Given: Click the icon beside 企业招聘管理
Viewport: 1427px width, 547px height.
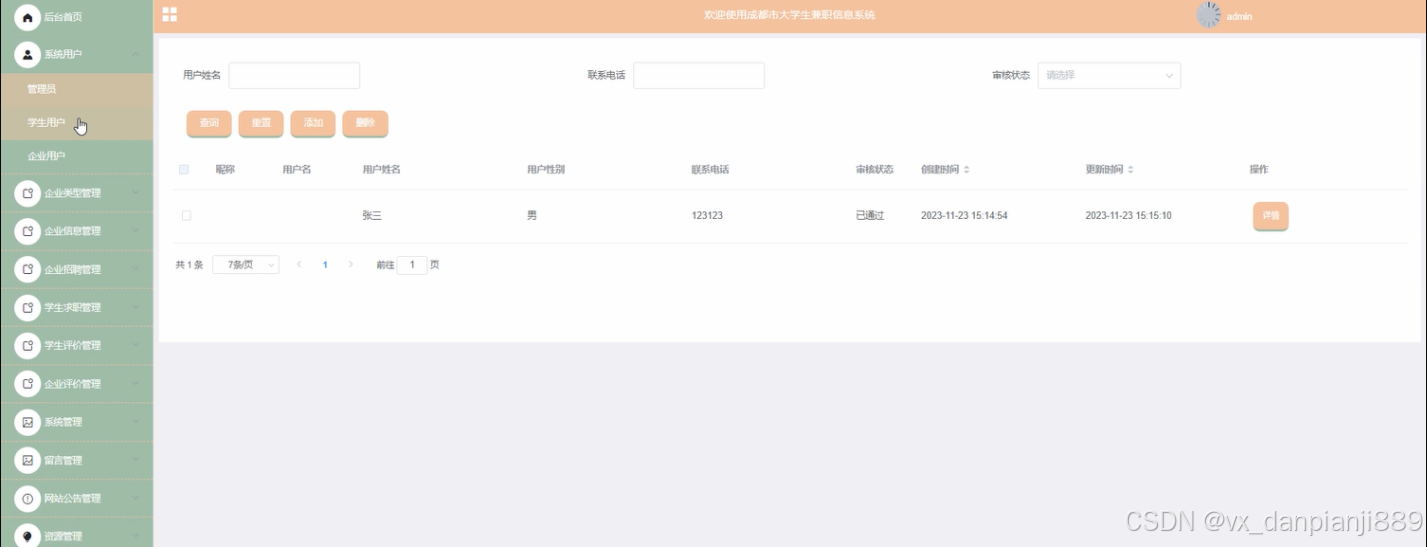Looking at the screenshot, I should [27, 269].
